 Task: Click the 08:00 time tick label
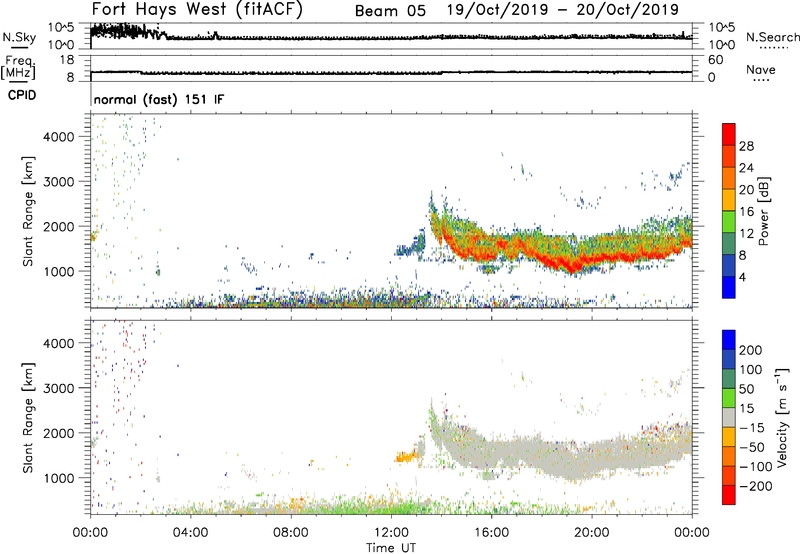(291, 533)
